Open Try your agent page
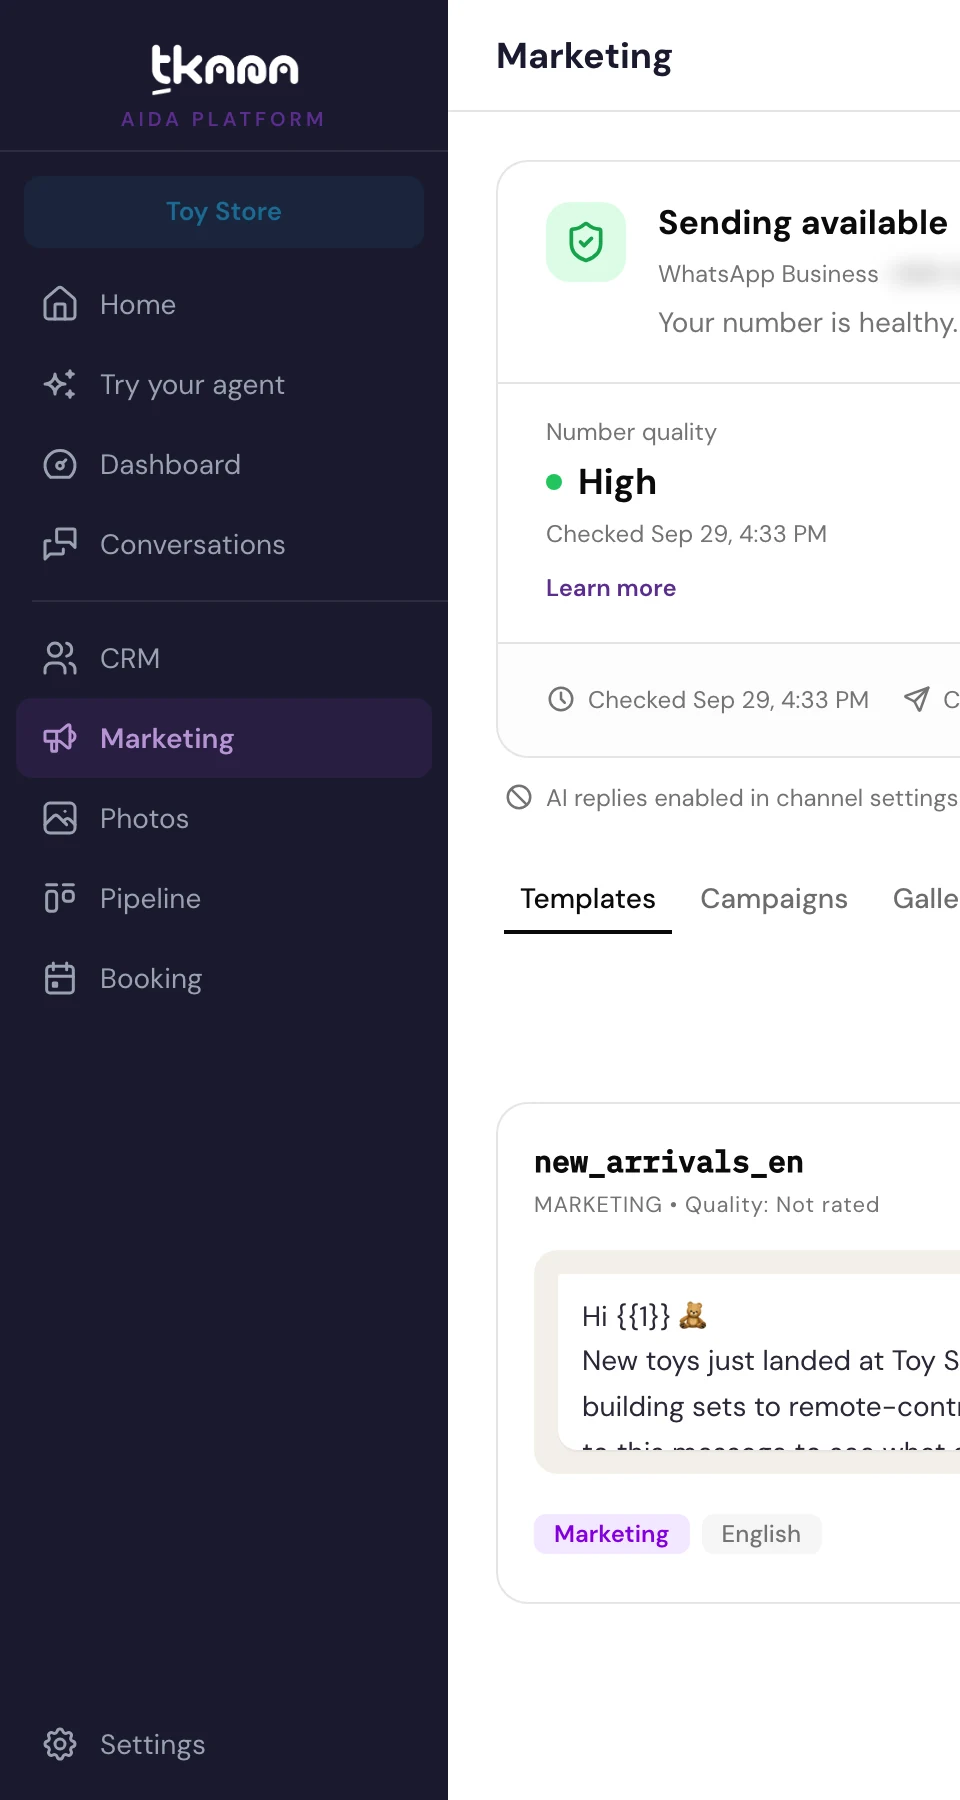The height and width of the screenshot is (1800, 960). [224, 384]
